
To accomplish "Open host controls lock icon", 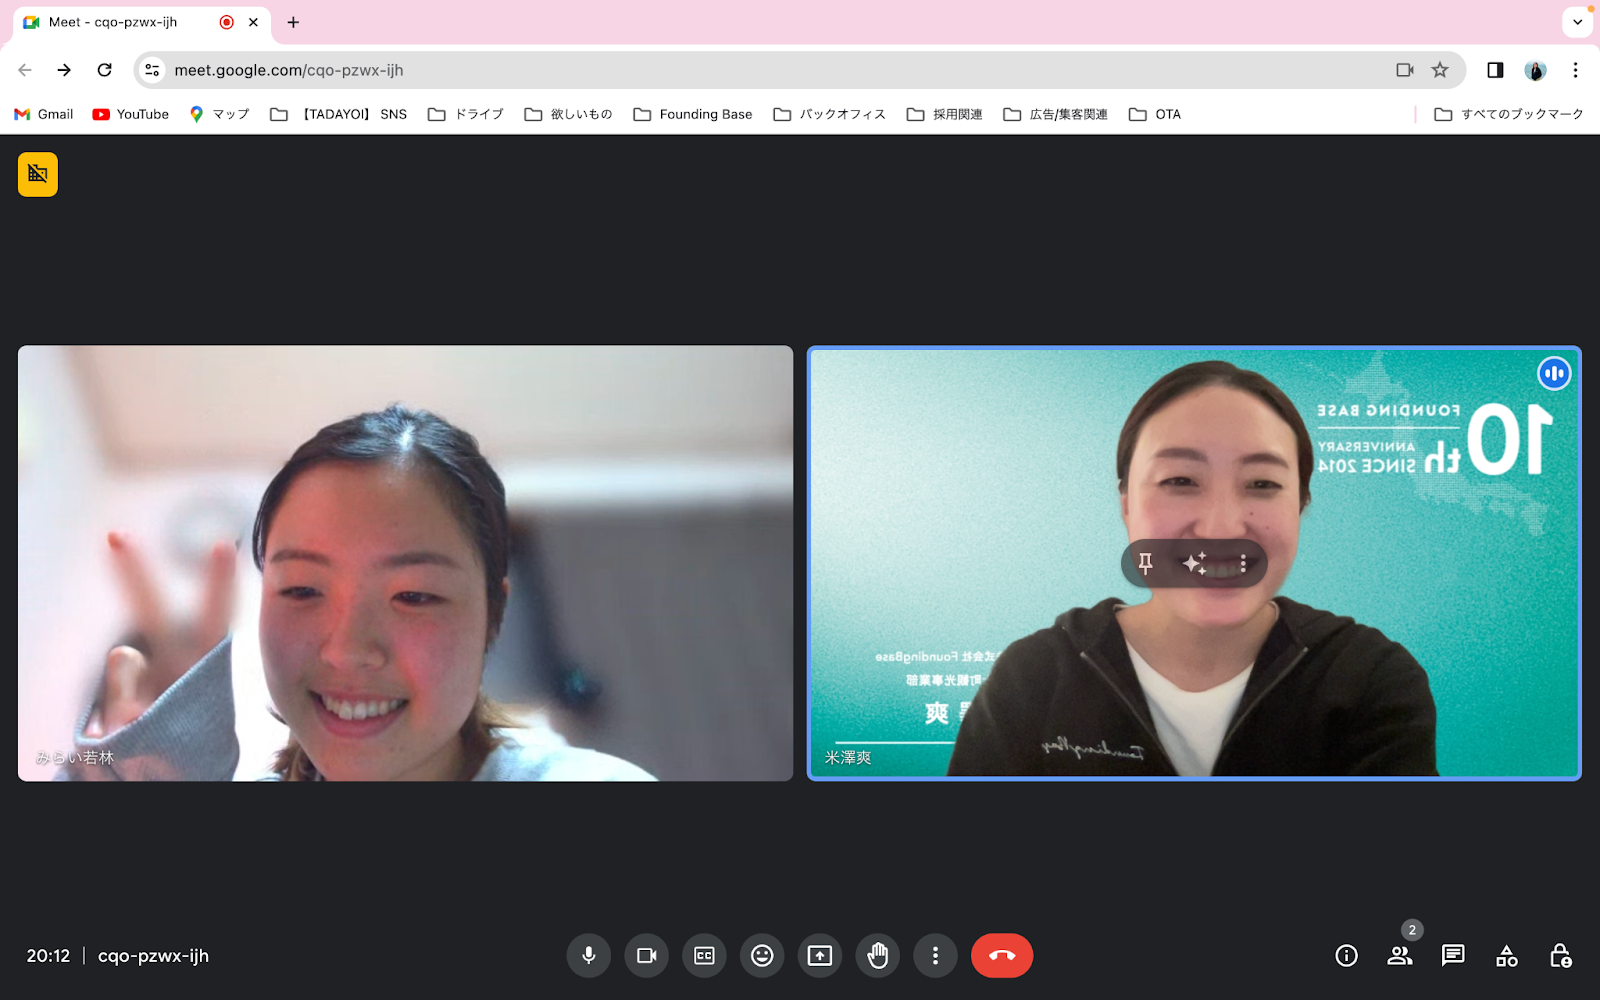I will tap(1560, 956).
